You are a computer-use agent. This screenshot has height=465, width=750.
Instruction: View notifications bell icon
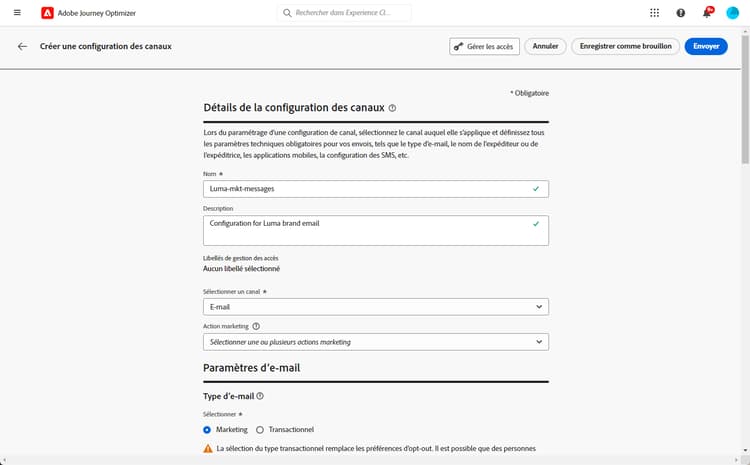(707, 13)
